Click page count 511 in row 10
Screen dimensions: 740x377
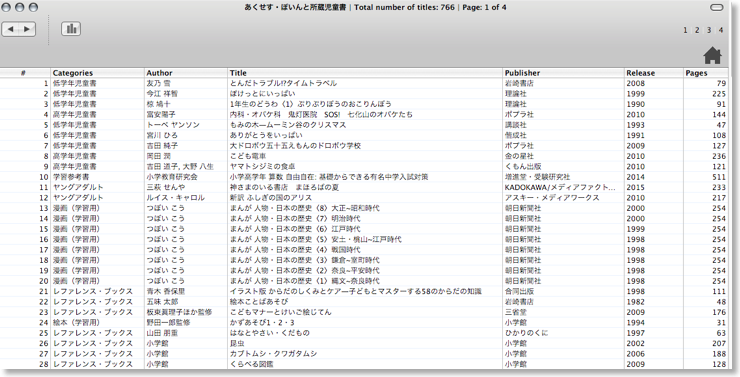point(719,177)
